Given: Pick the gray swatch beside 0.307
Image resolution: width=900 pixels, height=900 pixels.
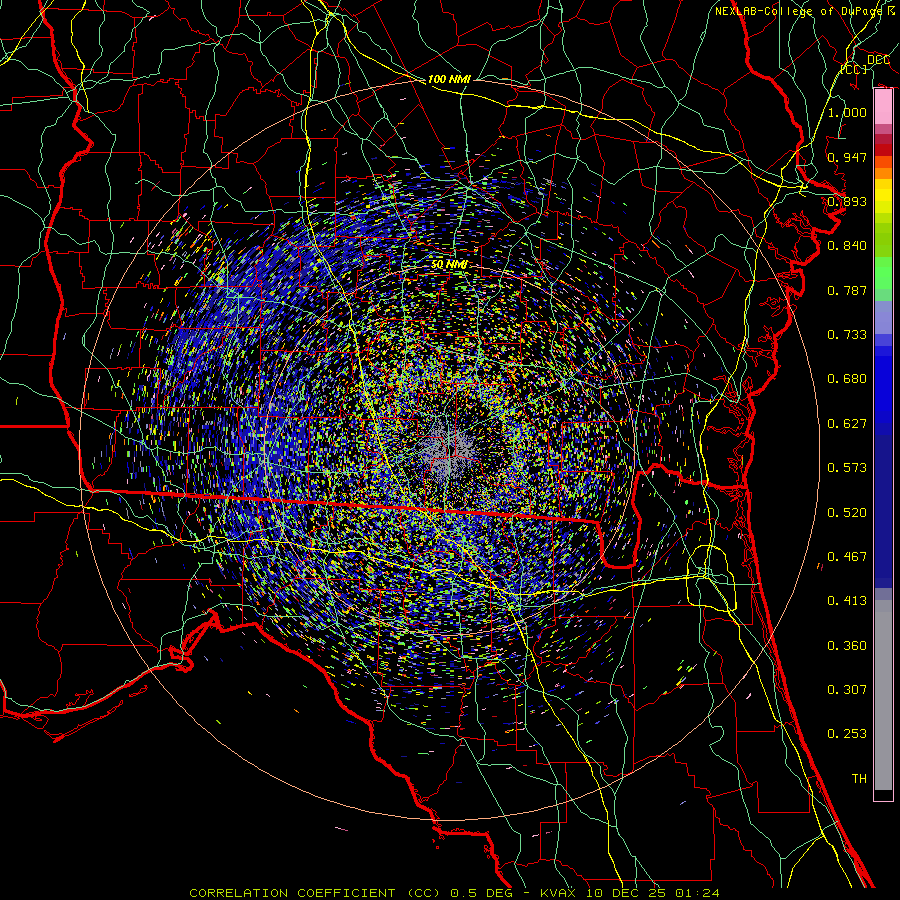Looking at the screenshot, I should point(883,695).
